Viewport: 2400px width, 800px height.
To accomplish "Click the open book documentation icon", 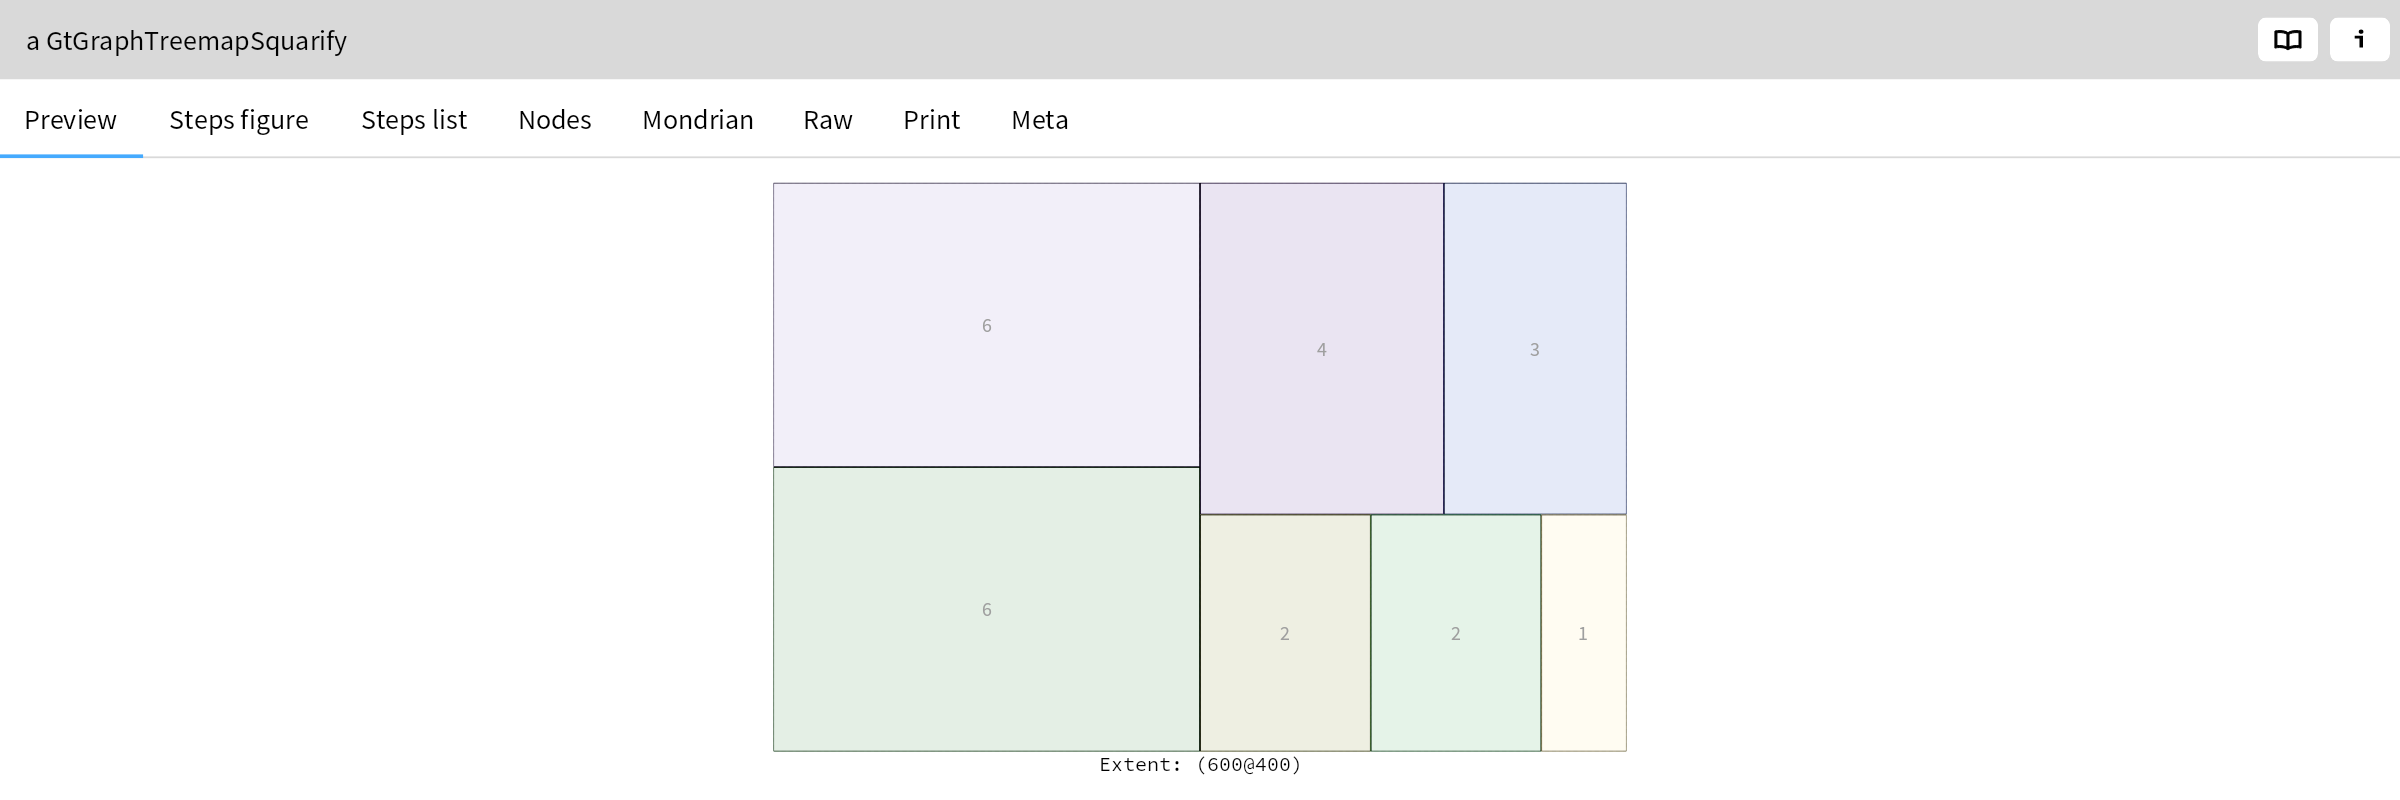I will tap(2287, 40).
